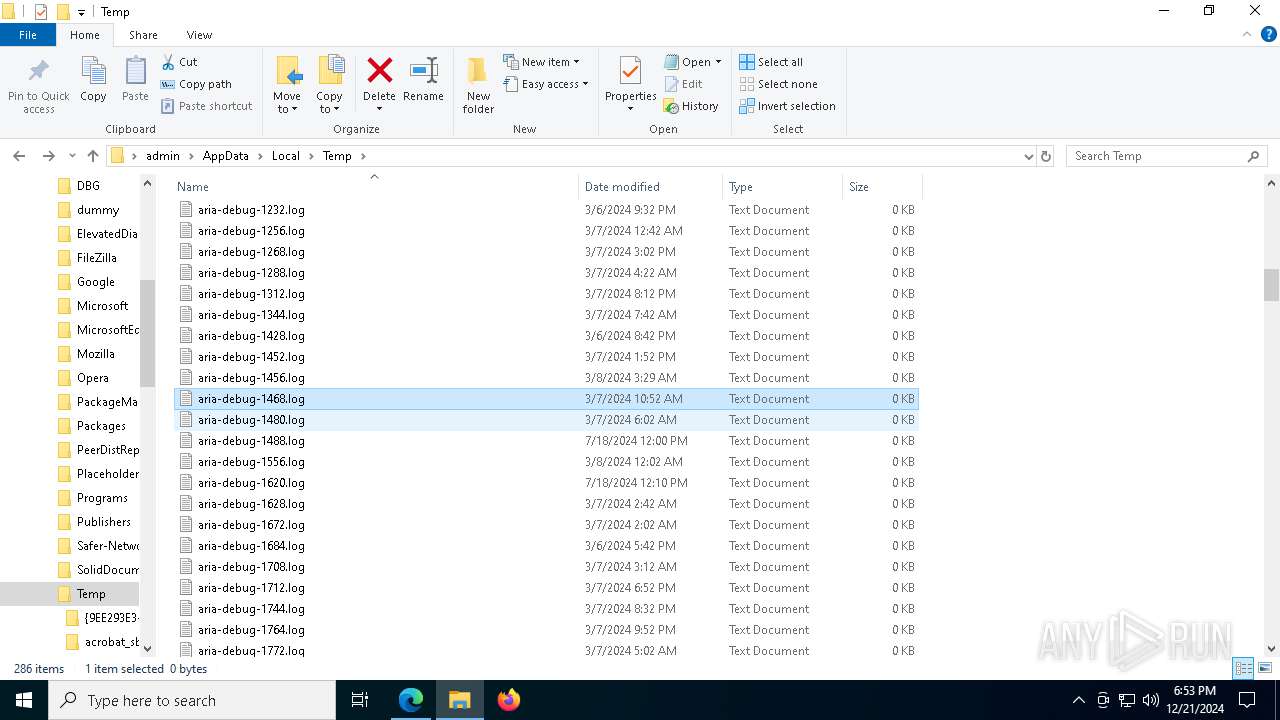
Task: Click the Type here to search box
Action: click(x=192, y=700)
